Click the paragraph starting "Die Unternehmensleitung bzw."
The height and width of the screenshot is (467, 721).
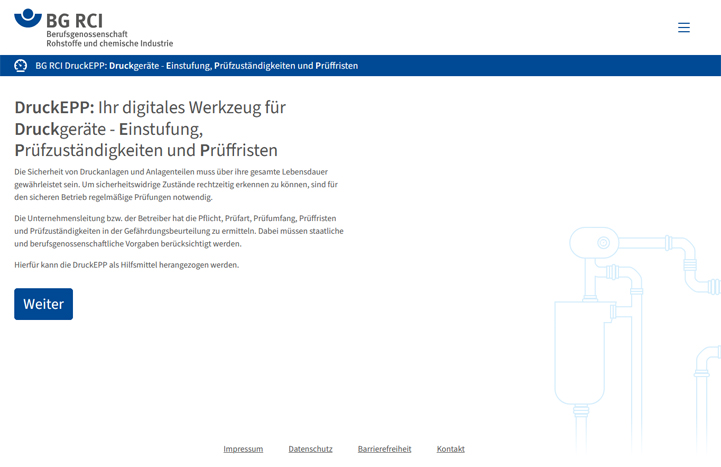coord(178,231)
